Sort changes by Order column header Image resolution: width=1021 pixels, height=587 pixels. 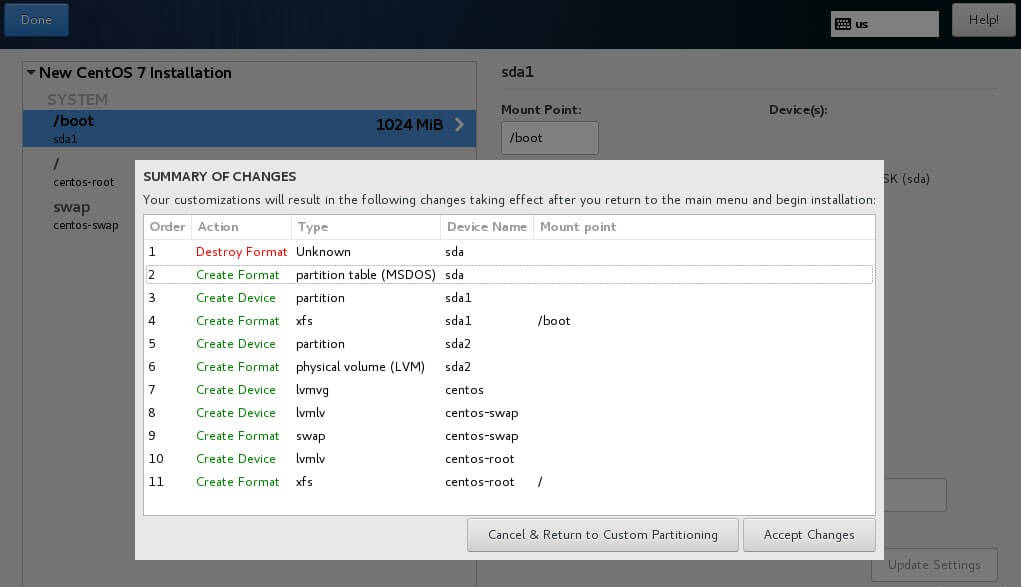click(167, 227)
